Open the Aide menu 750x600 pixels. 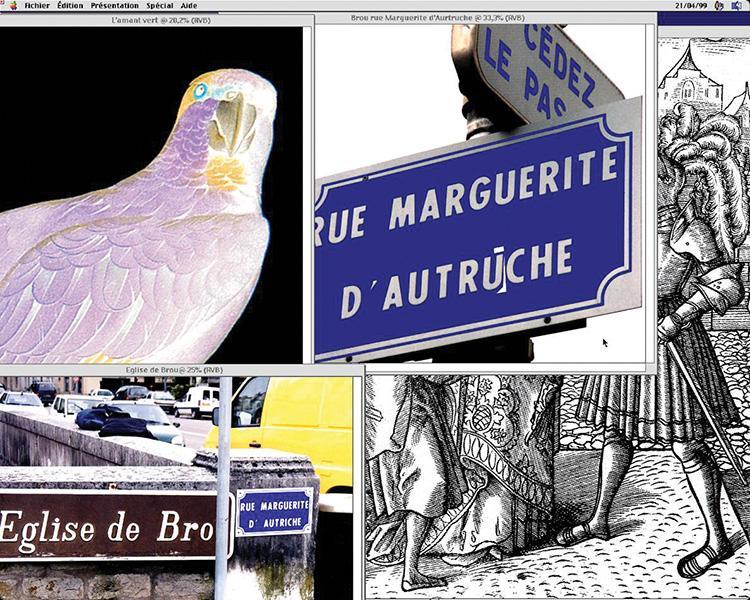[x=188, y=5]
